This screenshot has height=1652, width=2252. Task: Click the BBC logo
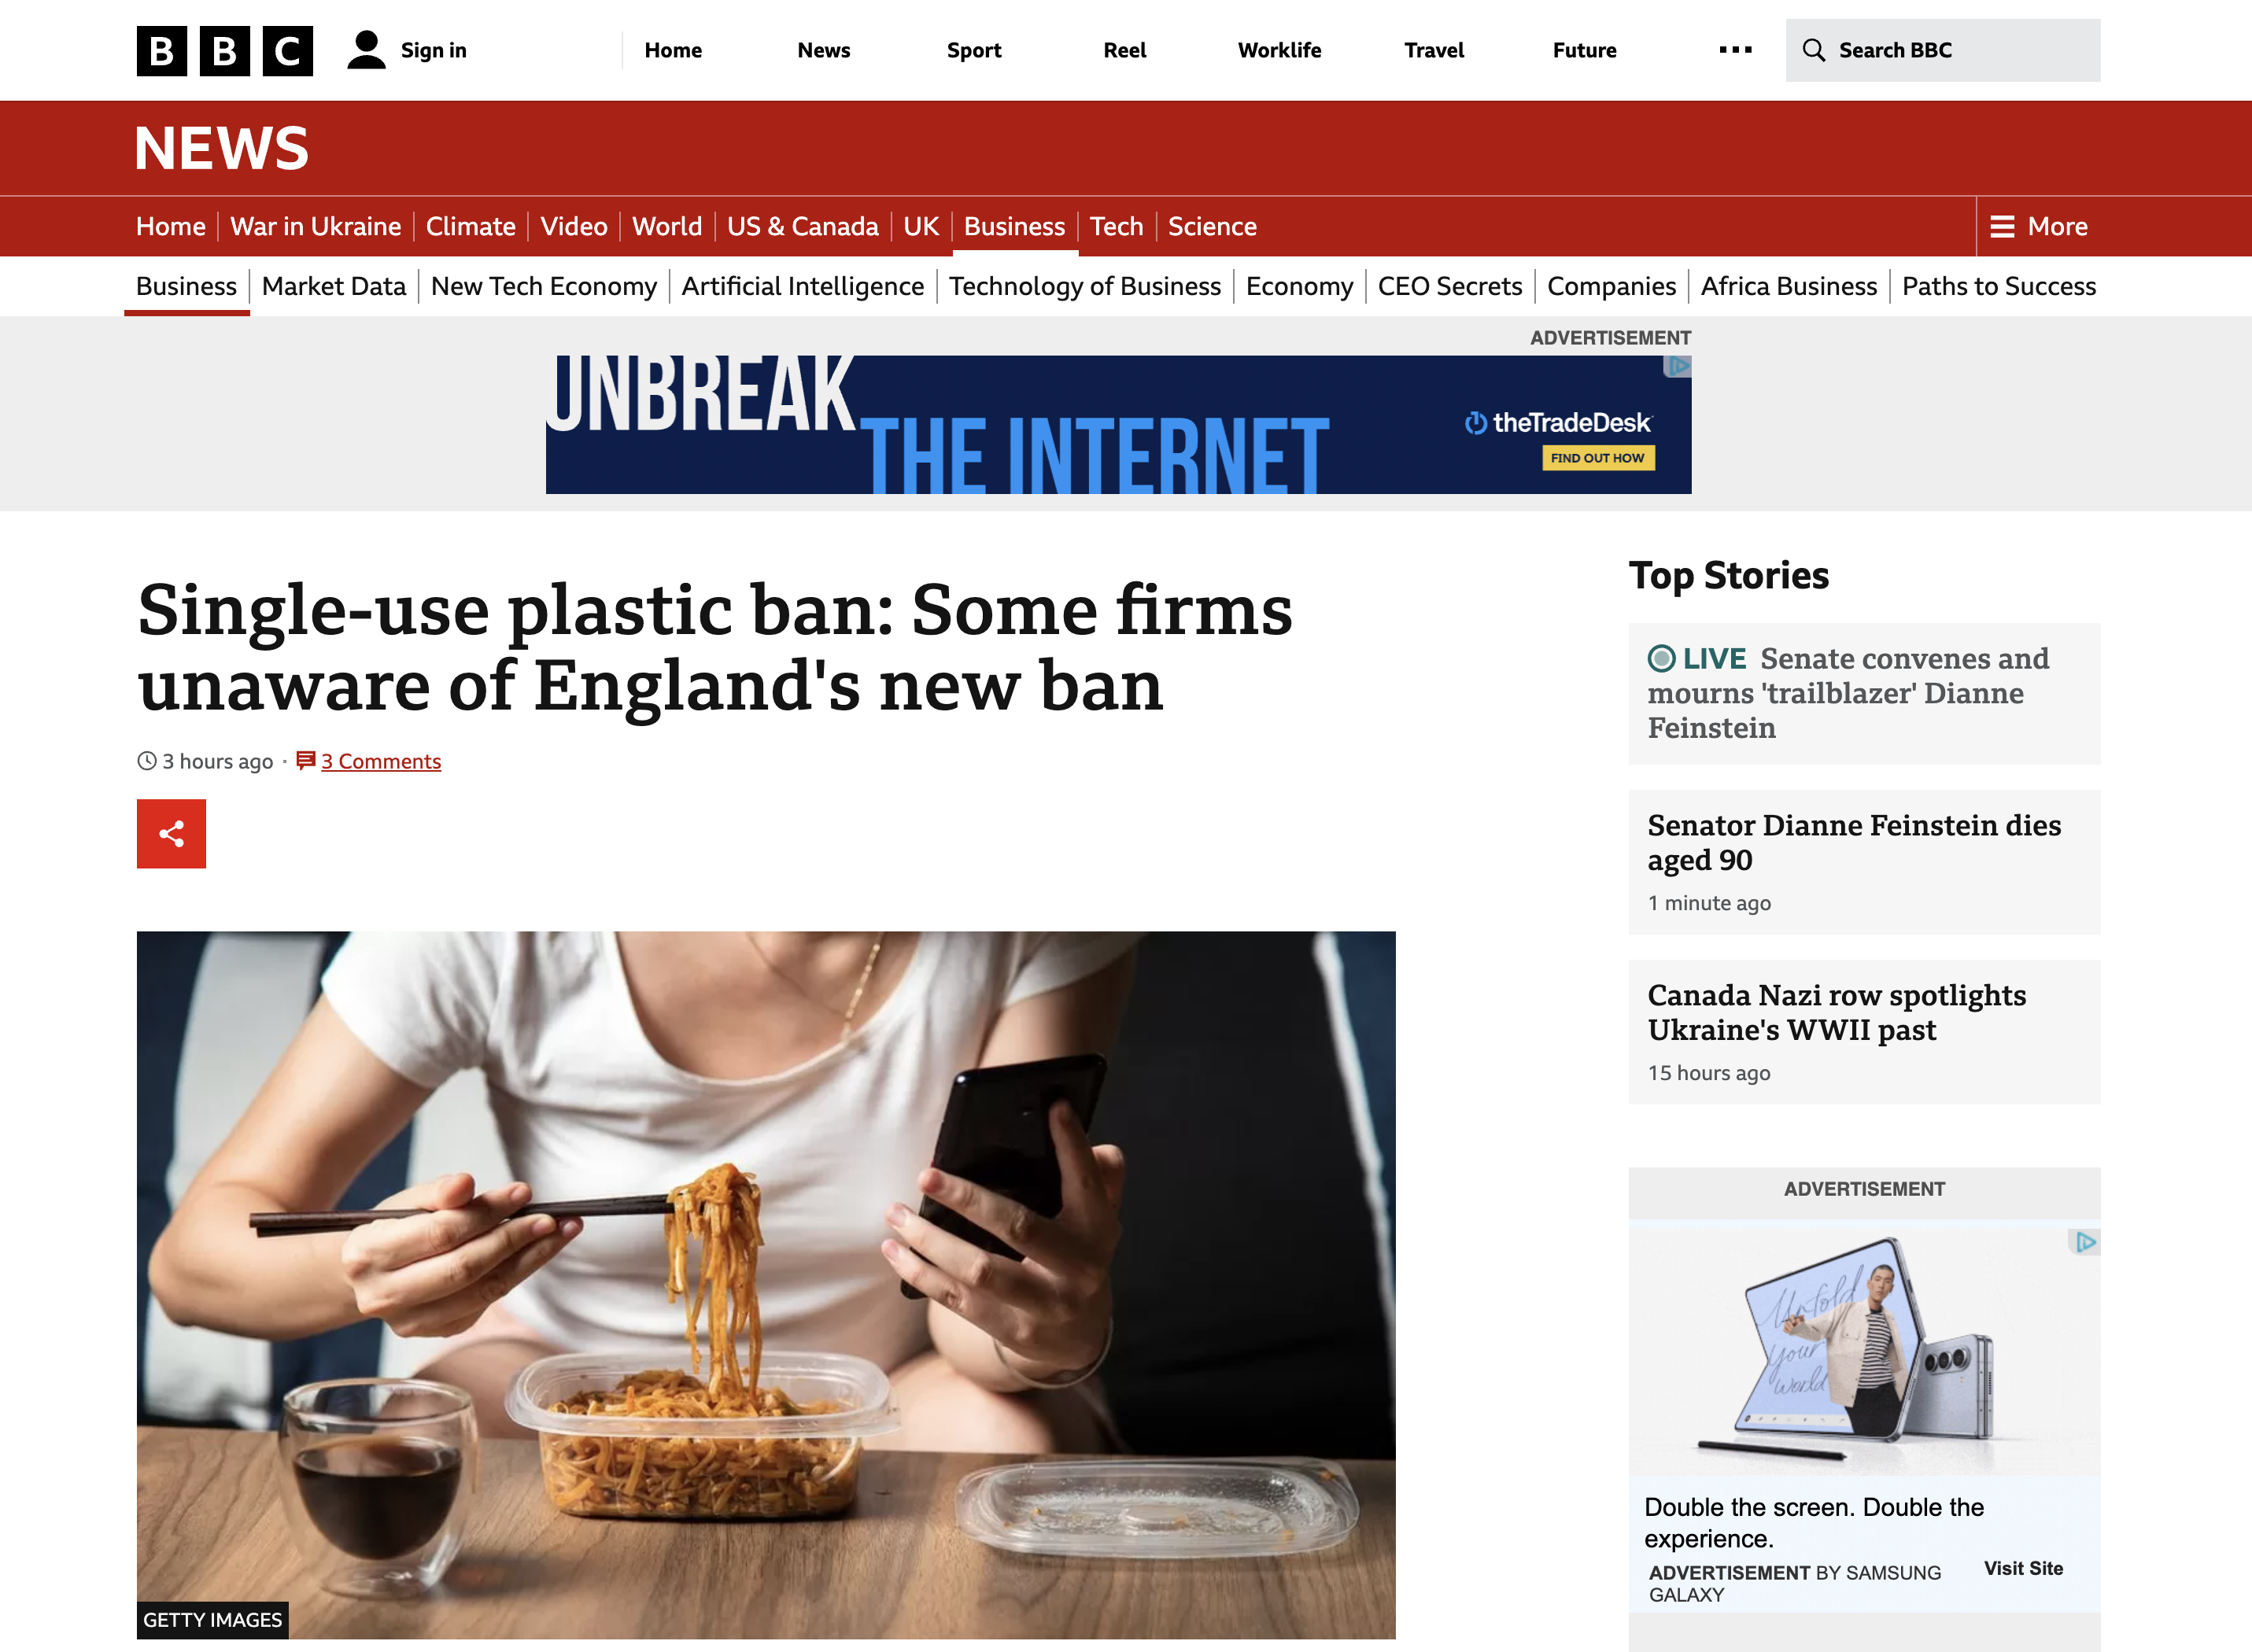[x=224, y=51]
